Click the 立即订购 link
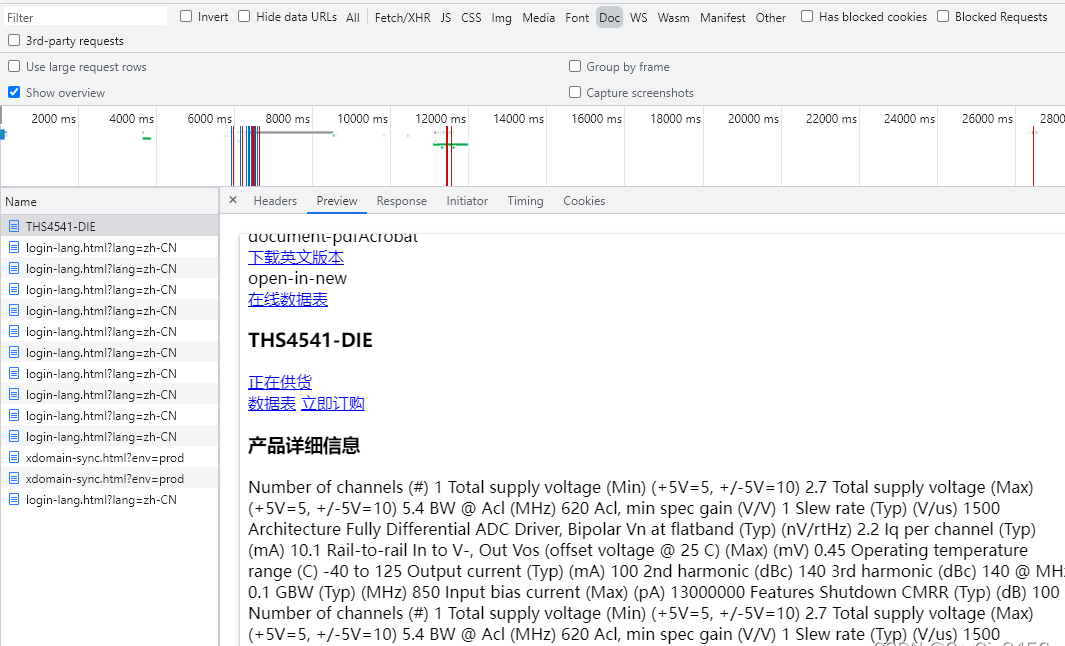 coord(333,403)
